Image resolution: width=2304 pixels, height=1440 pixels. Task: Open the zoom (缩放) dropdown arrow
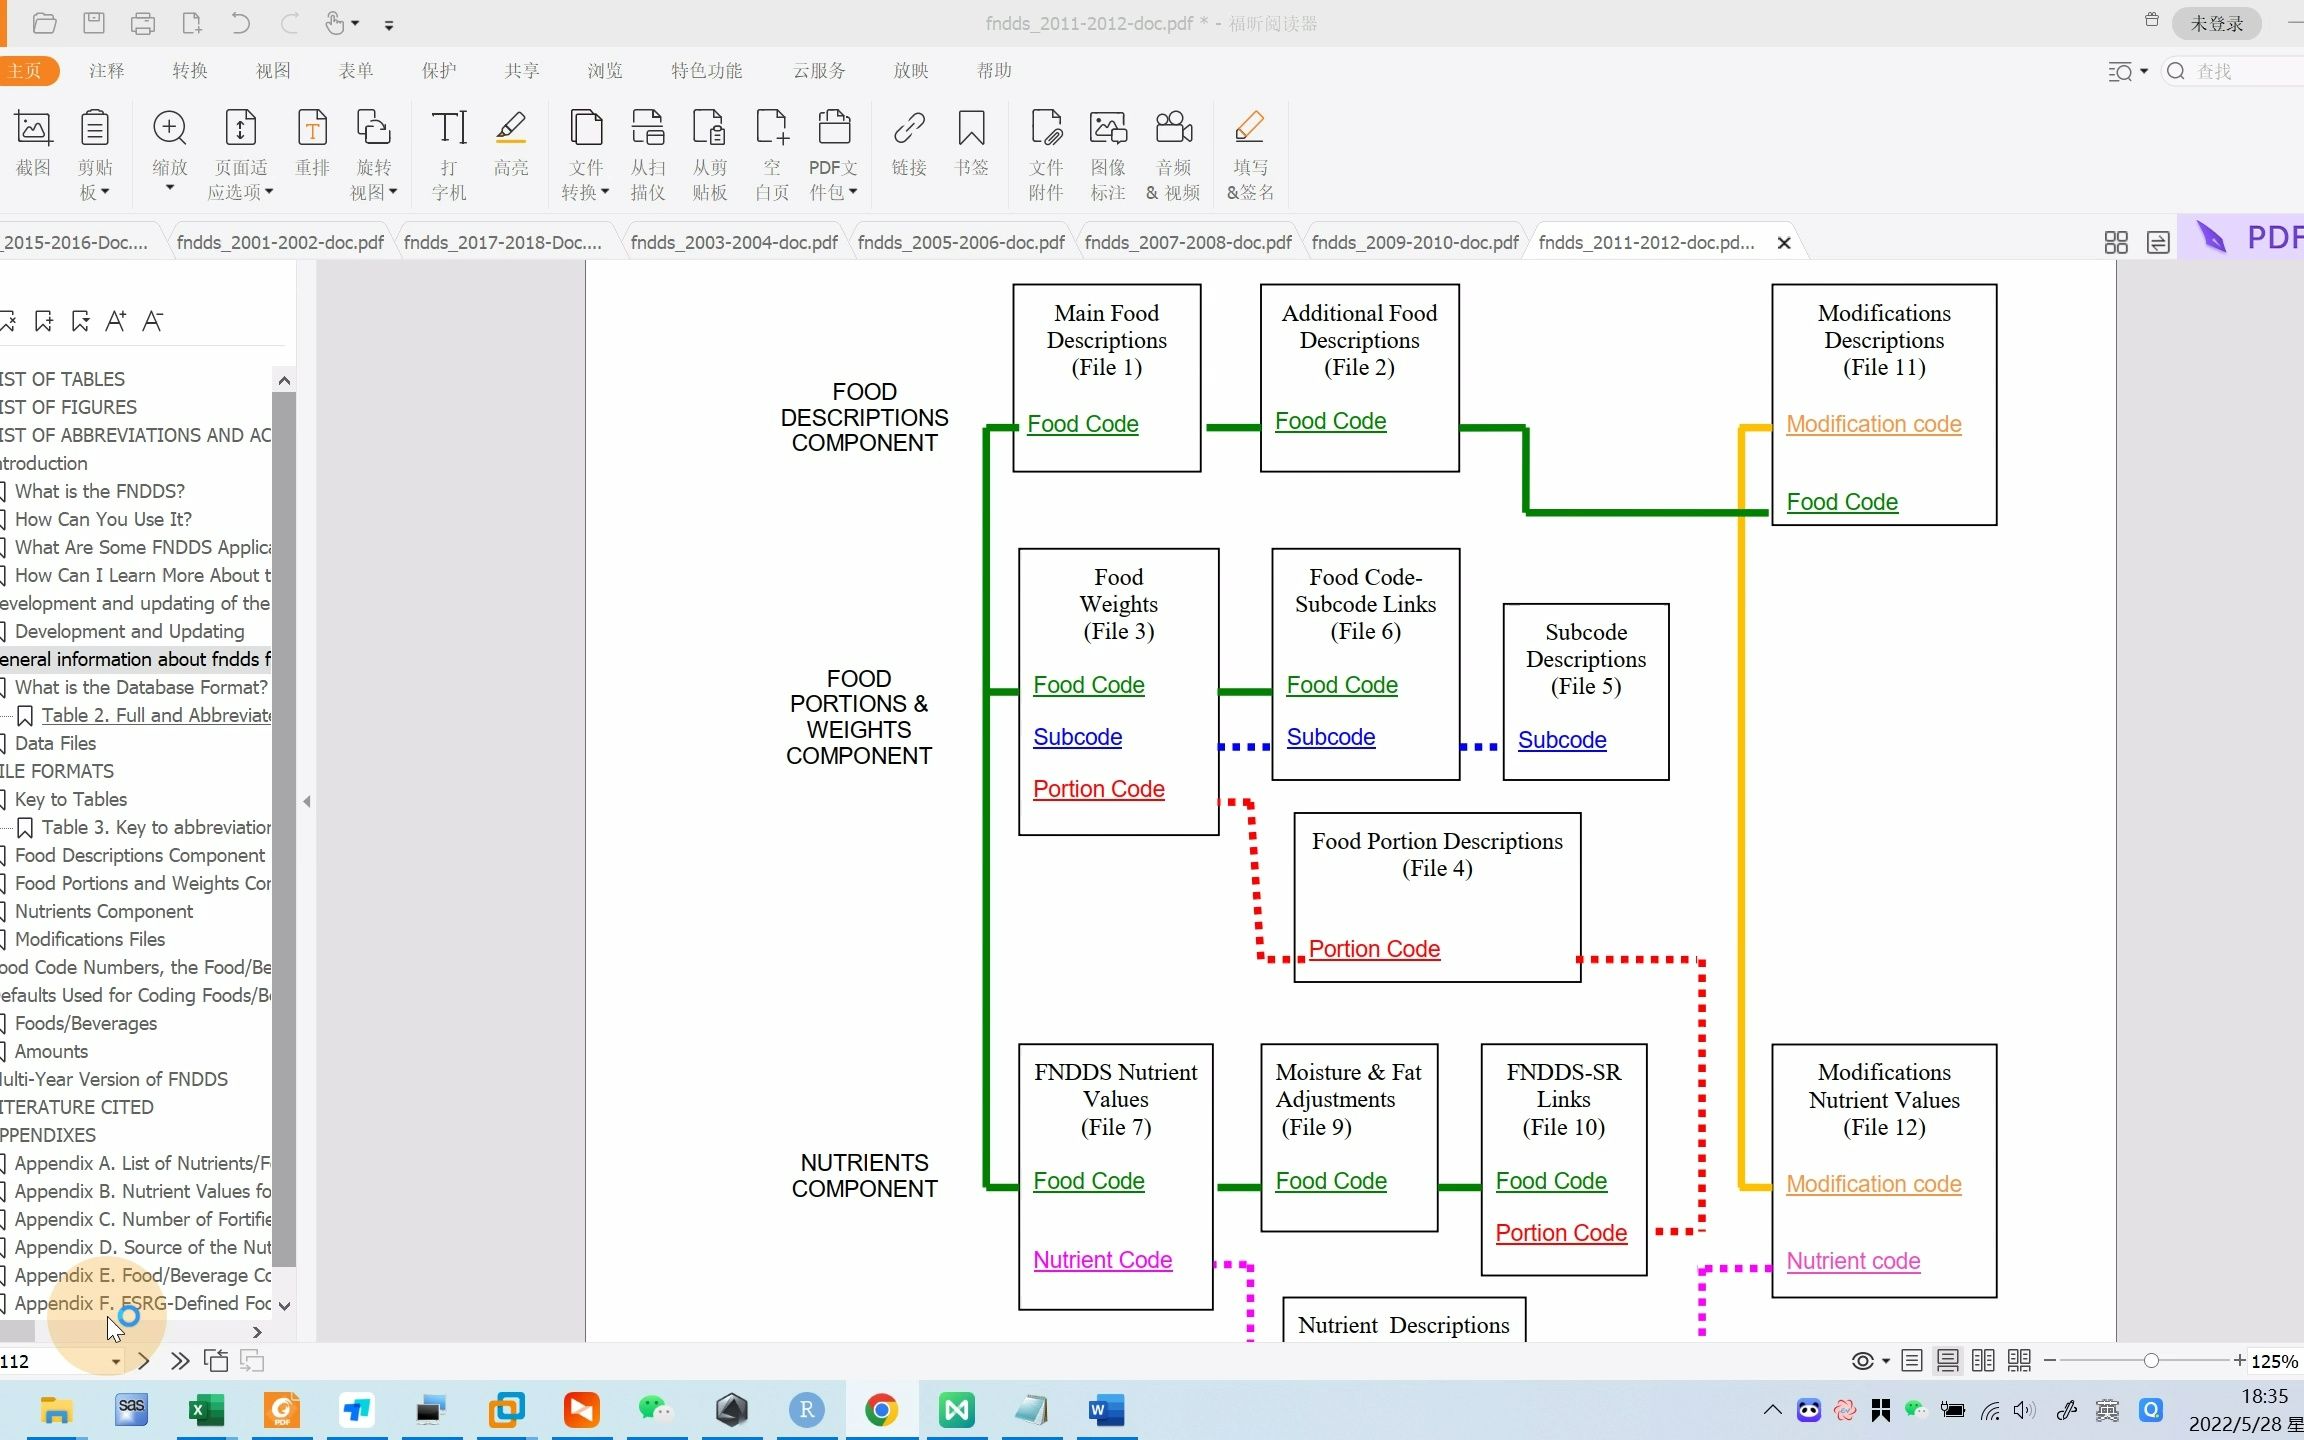coord(170,189)
